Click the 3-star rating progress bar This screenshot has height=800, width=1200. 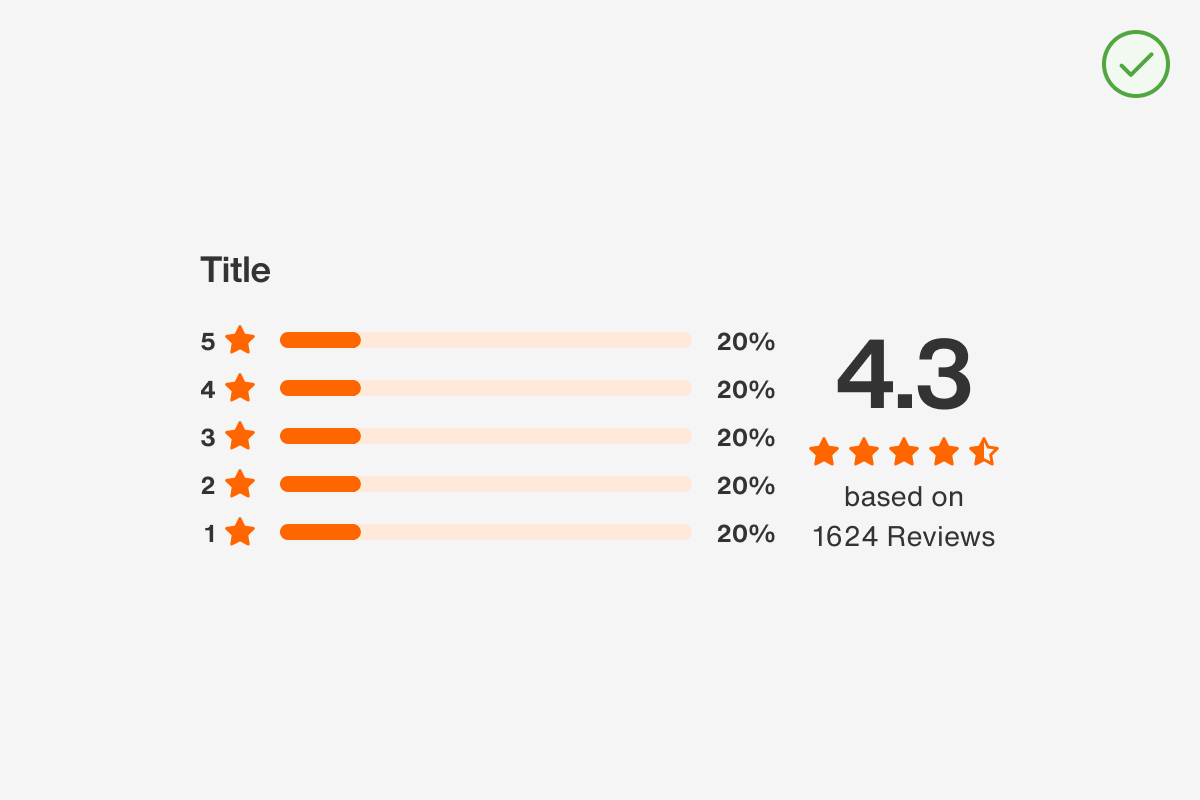(x=486, y=436)
